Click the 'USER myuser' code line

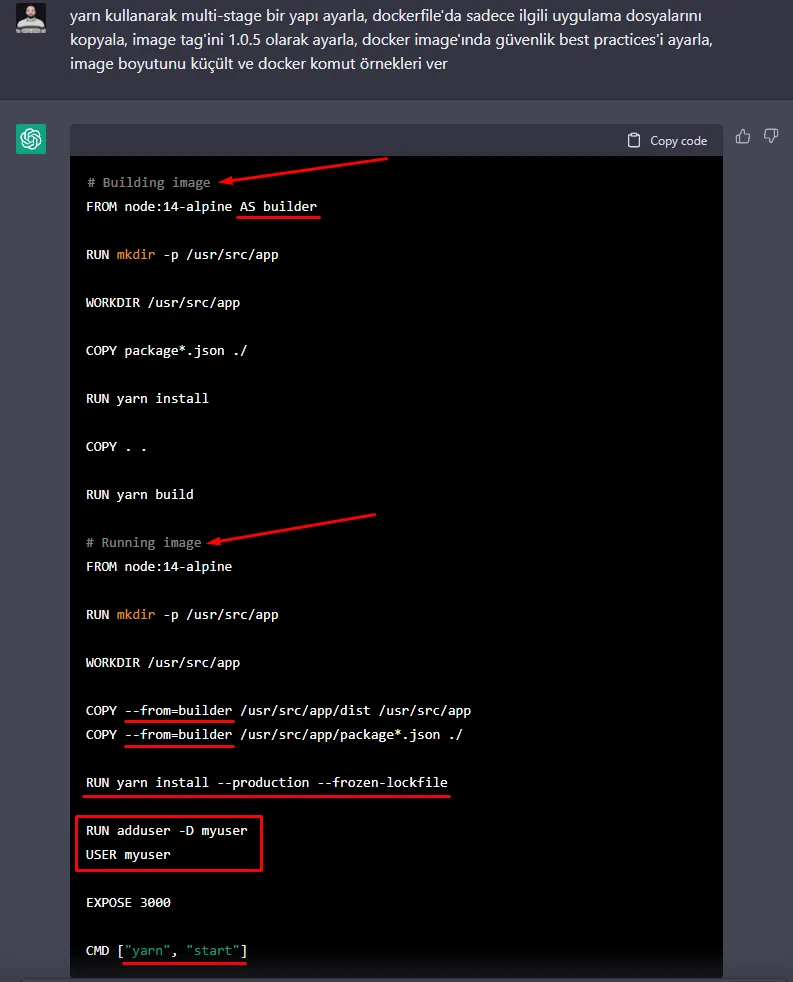click(128, 855)
